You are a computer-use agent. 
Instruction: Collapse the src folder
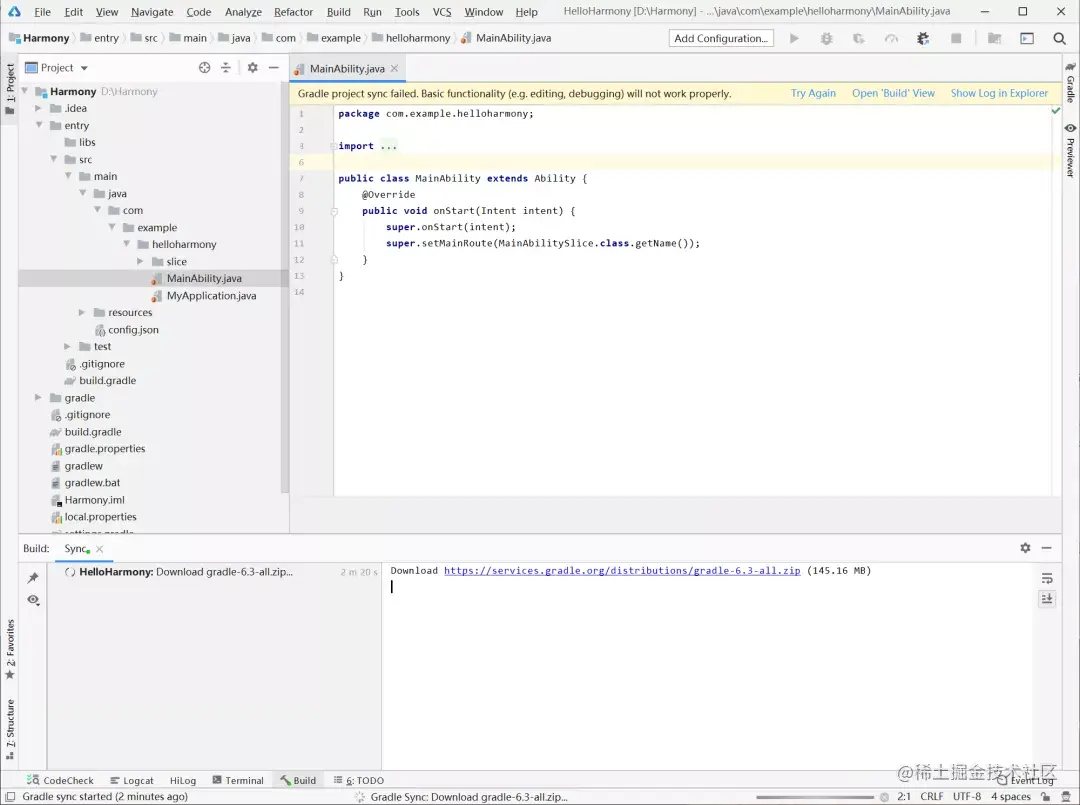point(53,159)
